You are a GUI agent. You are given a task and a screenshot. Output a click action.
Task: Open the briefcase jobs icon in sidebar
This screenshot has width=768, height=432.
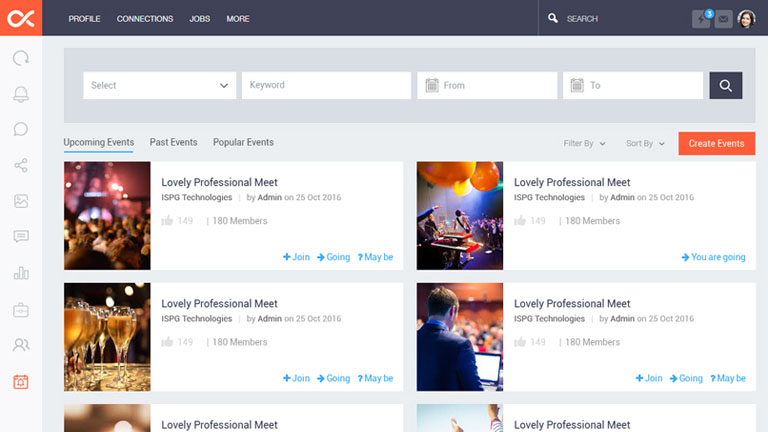[21, 310]
